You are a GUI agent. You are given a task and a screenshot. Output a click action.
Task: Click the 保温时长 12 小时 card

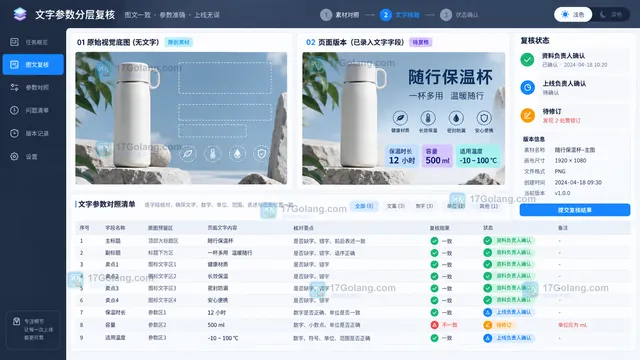(x=402, y=156)
